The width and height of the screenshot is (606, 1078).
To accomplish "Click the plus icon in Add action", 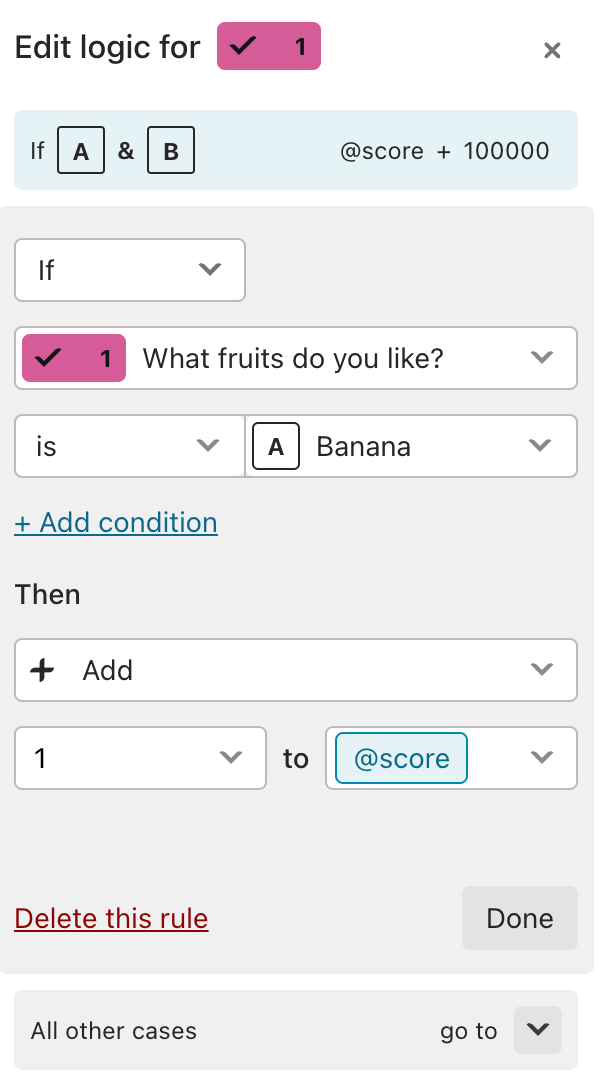I will [43, 670].
